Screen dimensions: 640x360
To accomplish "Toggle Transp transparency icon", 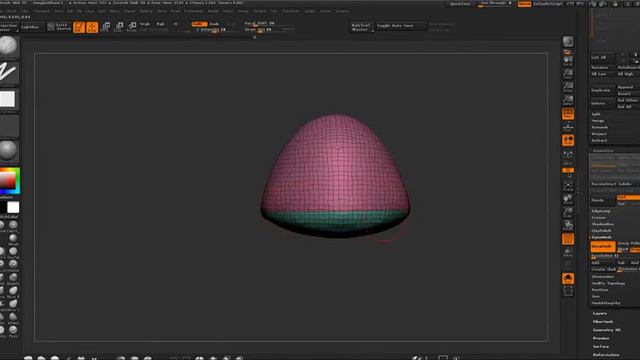I will pyautogui.click(x=568, y=252).
